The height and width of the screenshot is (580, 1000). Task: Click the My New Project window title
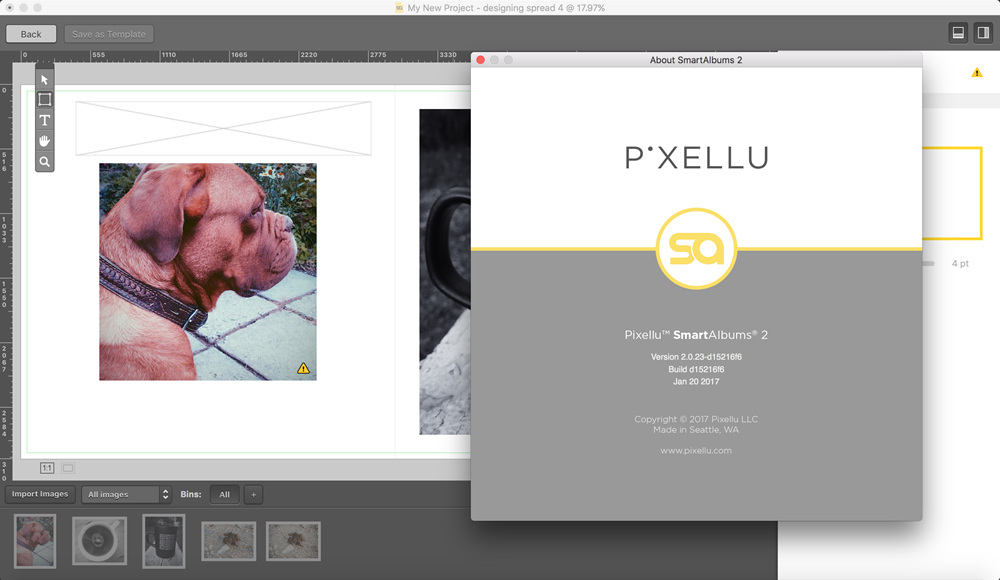[x=506, y=8]
